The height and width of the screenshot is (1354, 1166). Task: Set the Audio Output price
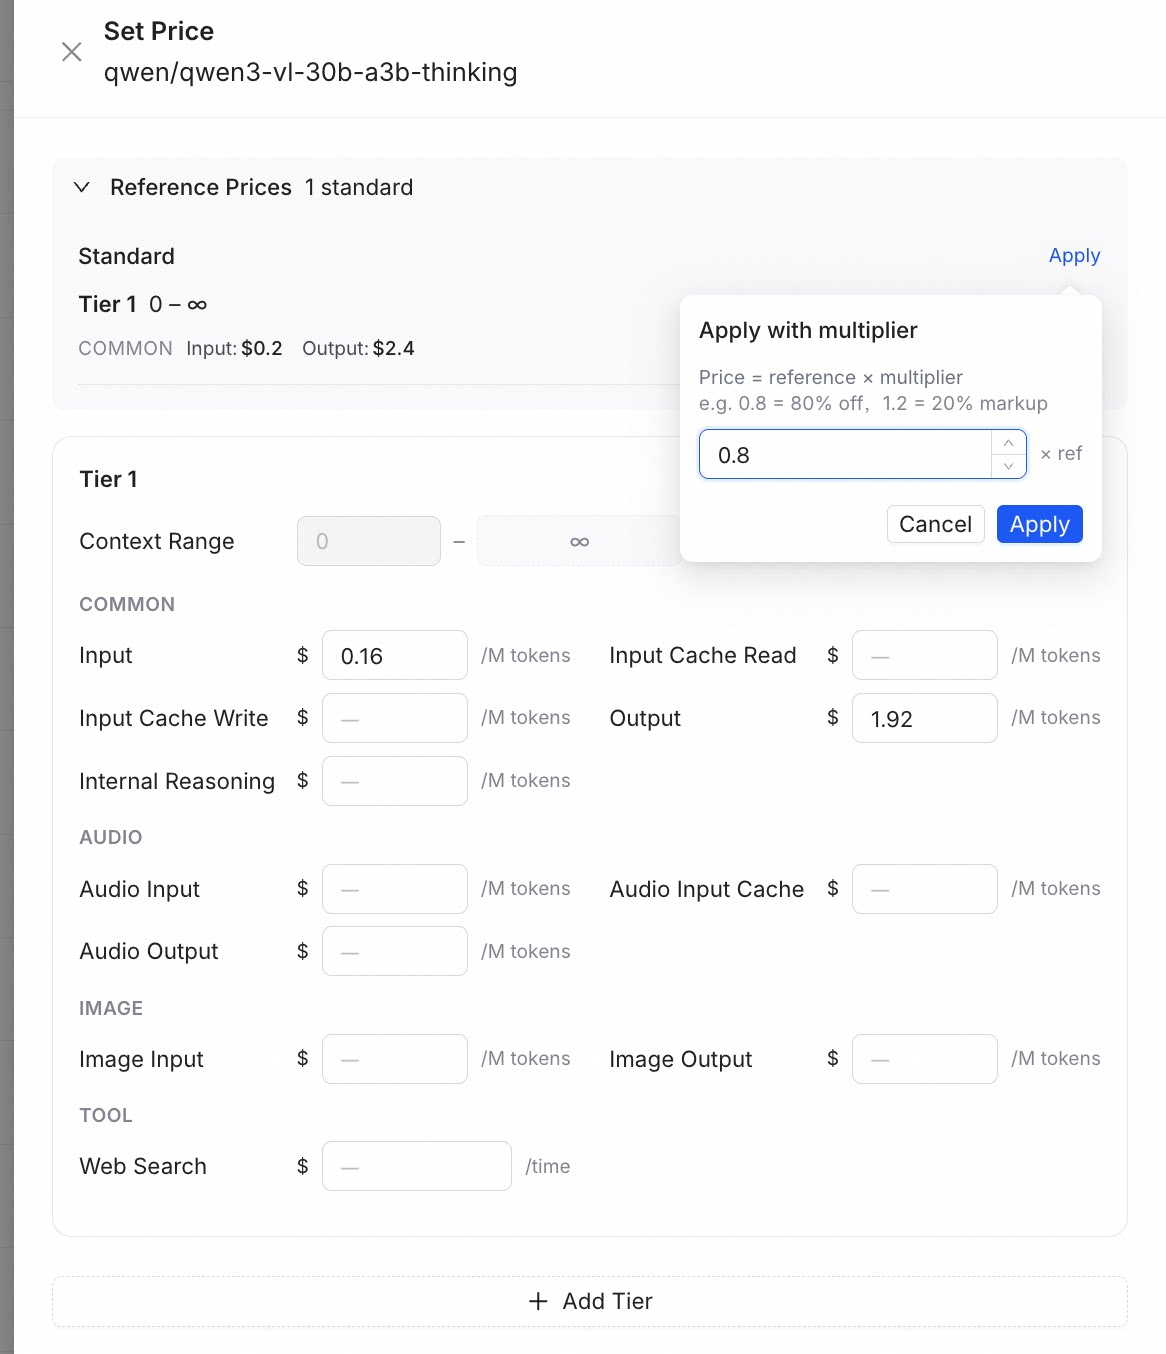click(x=395, y=951)
